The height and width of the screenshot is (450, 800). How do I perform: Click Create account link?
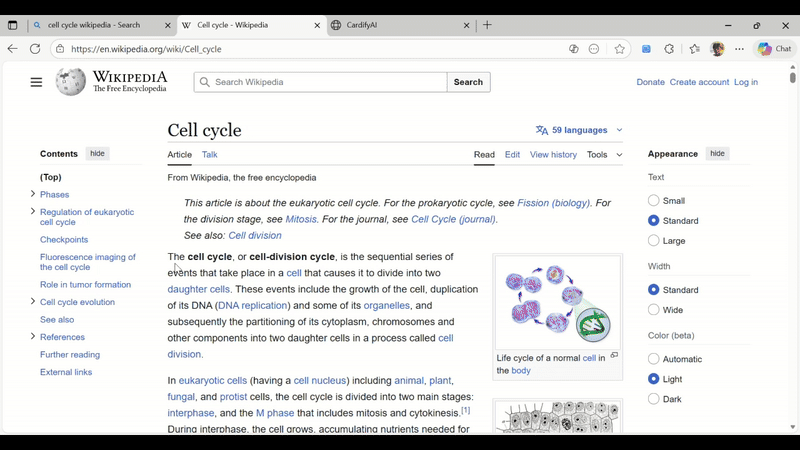[x=699, y=82]
